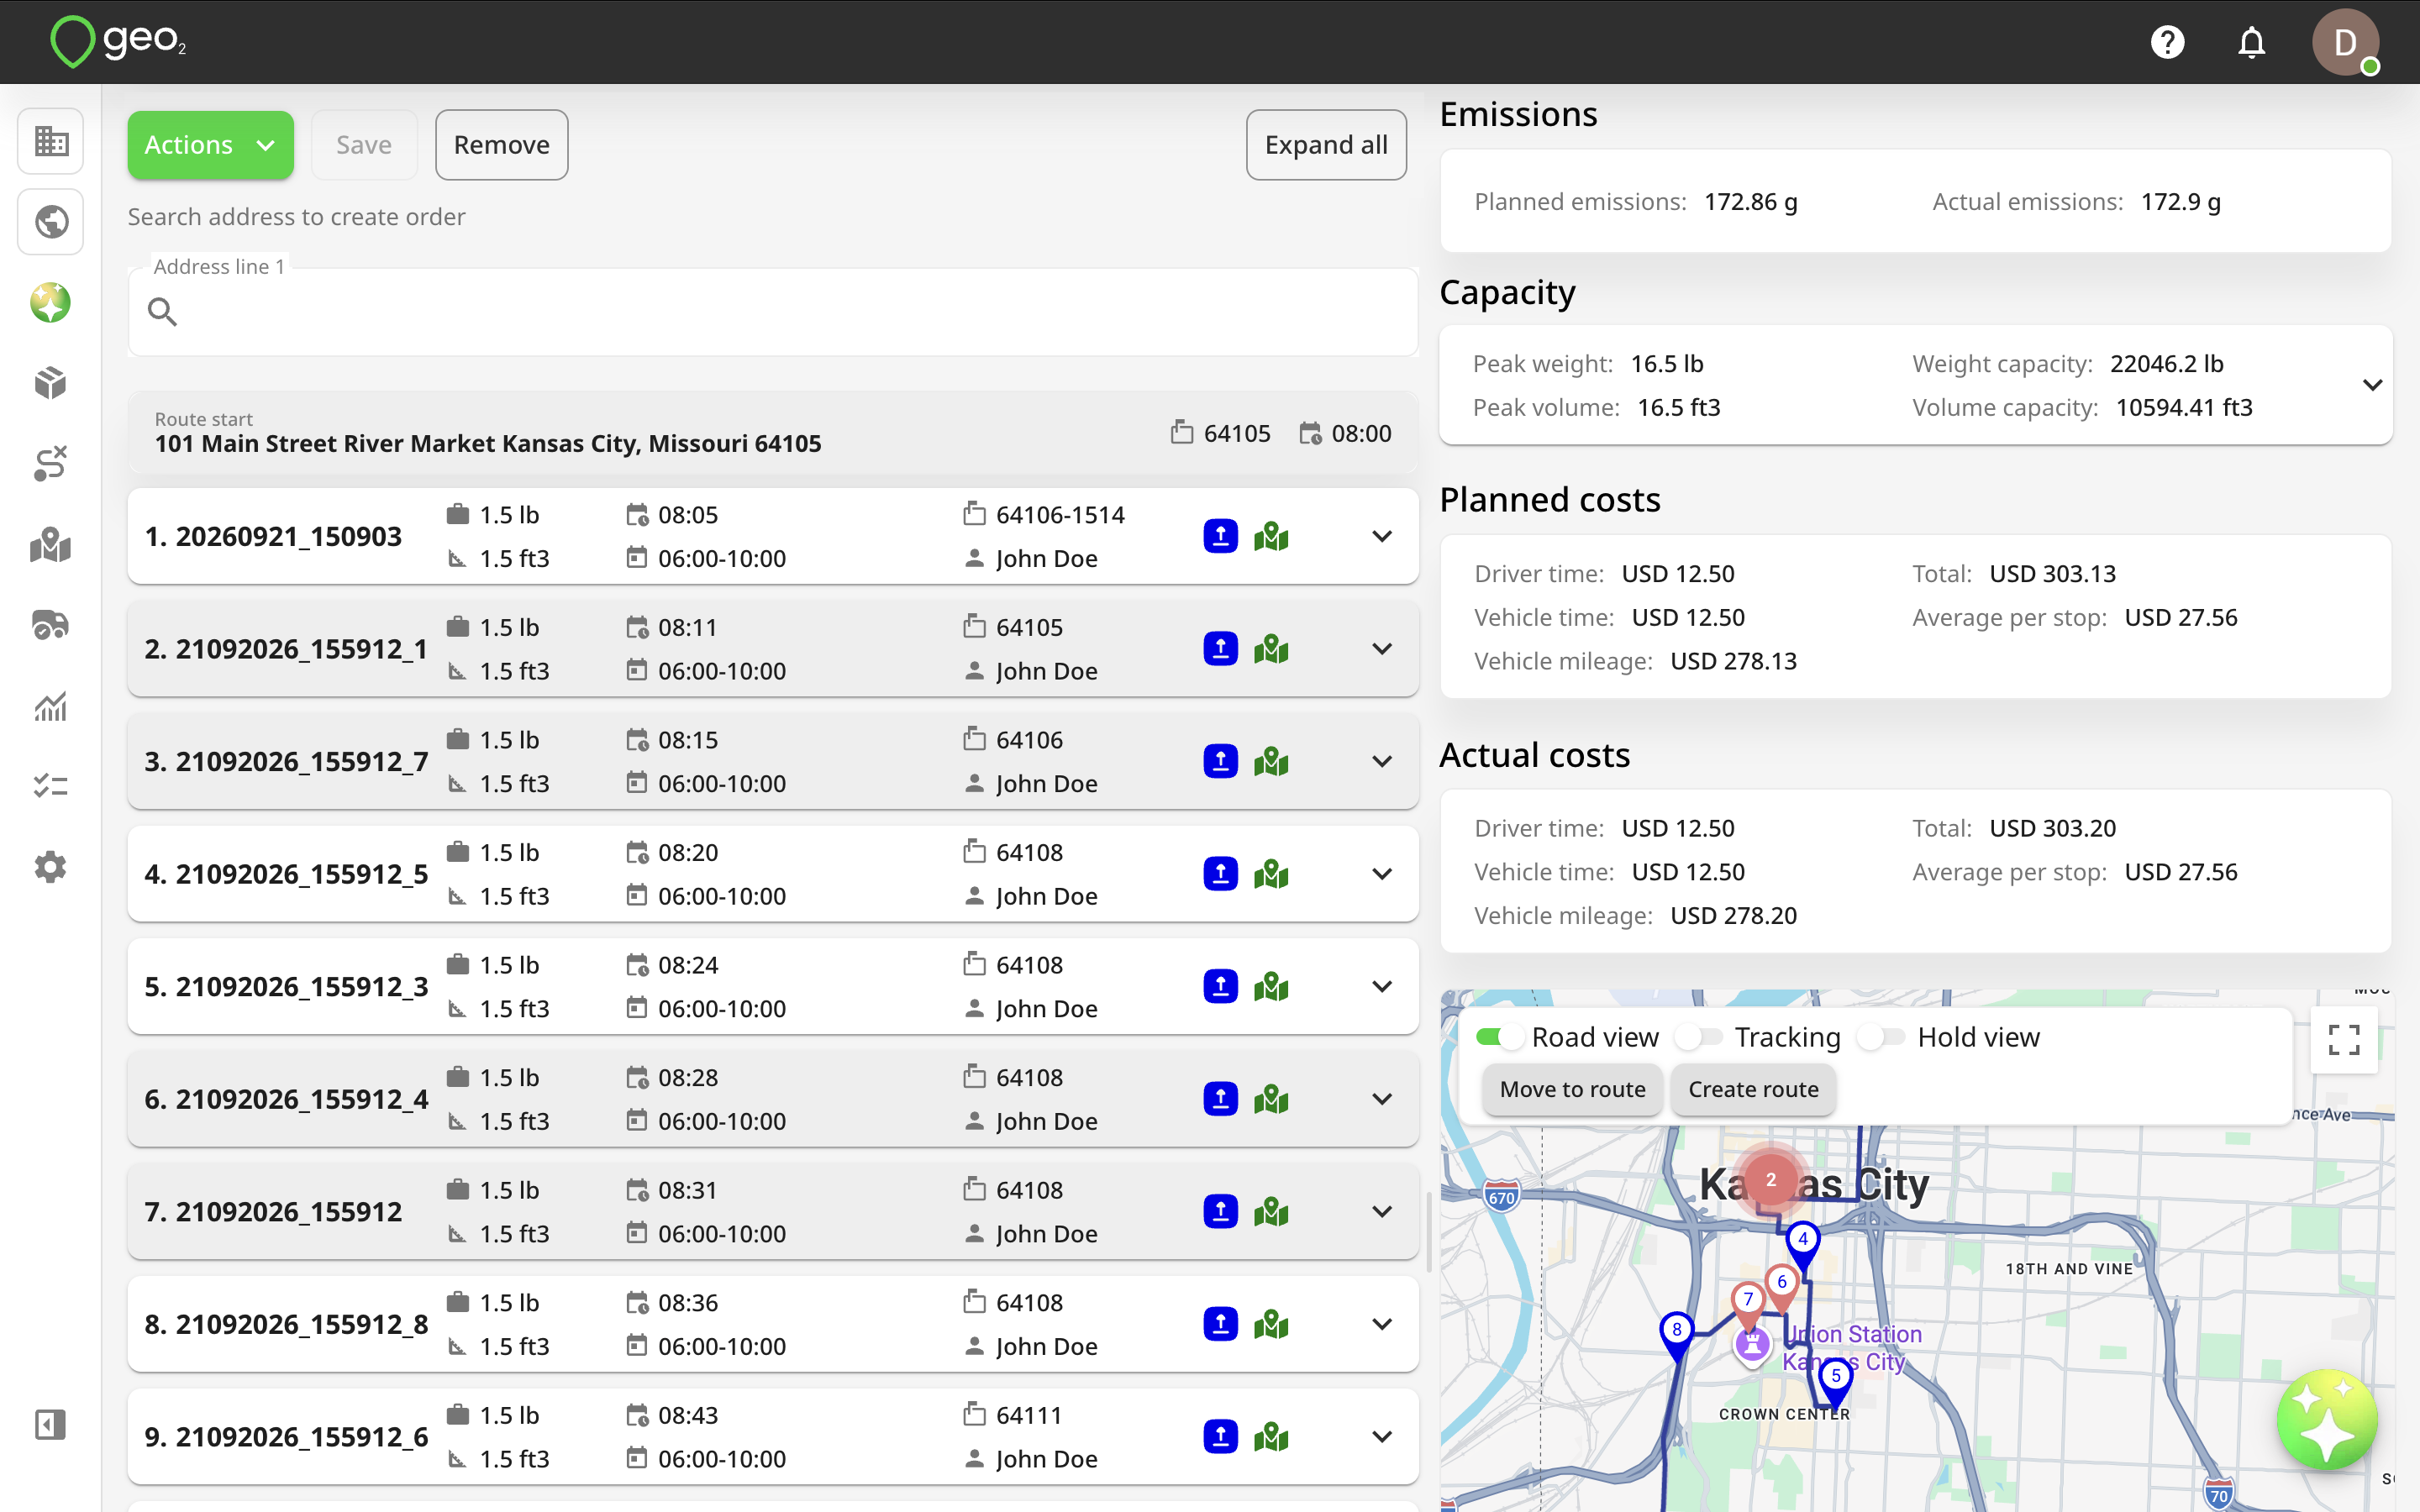Open the map markers sidebar icon
The width and height of the screenshot is (2420, 1512).
click(x=51, y=545)
